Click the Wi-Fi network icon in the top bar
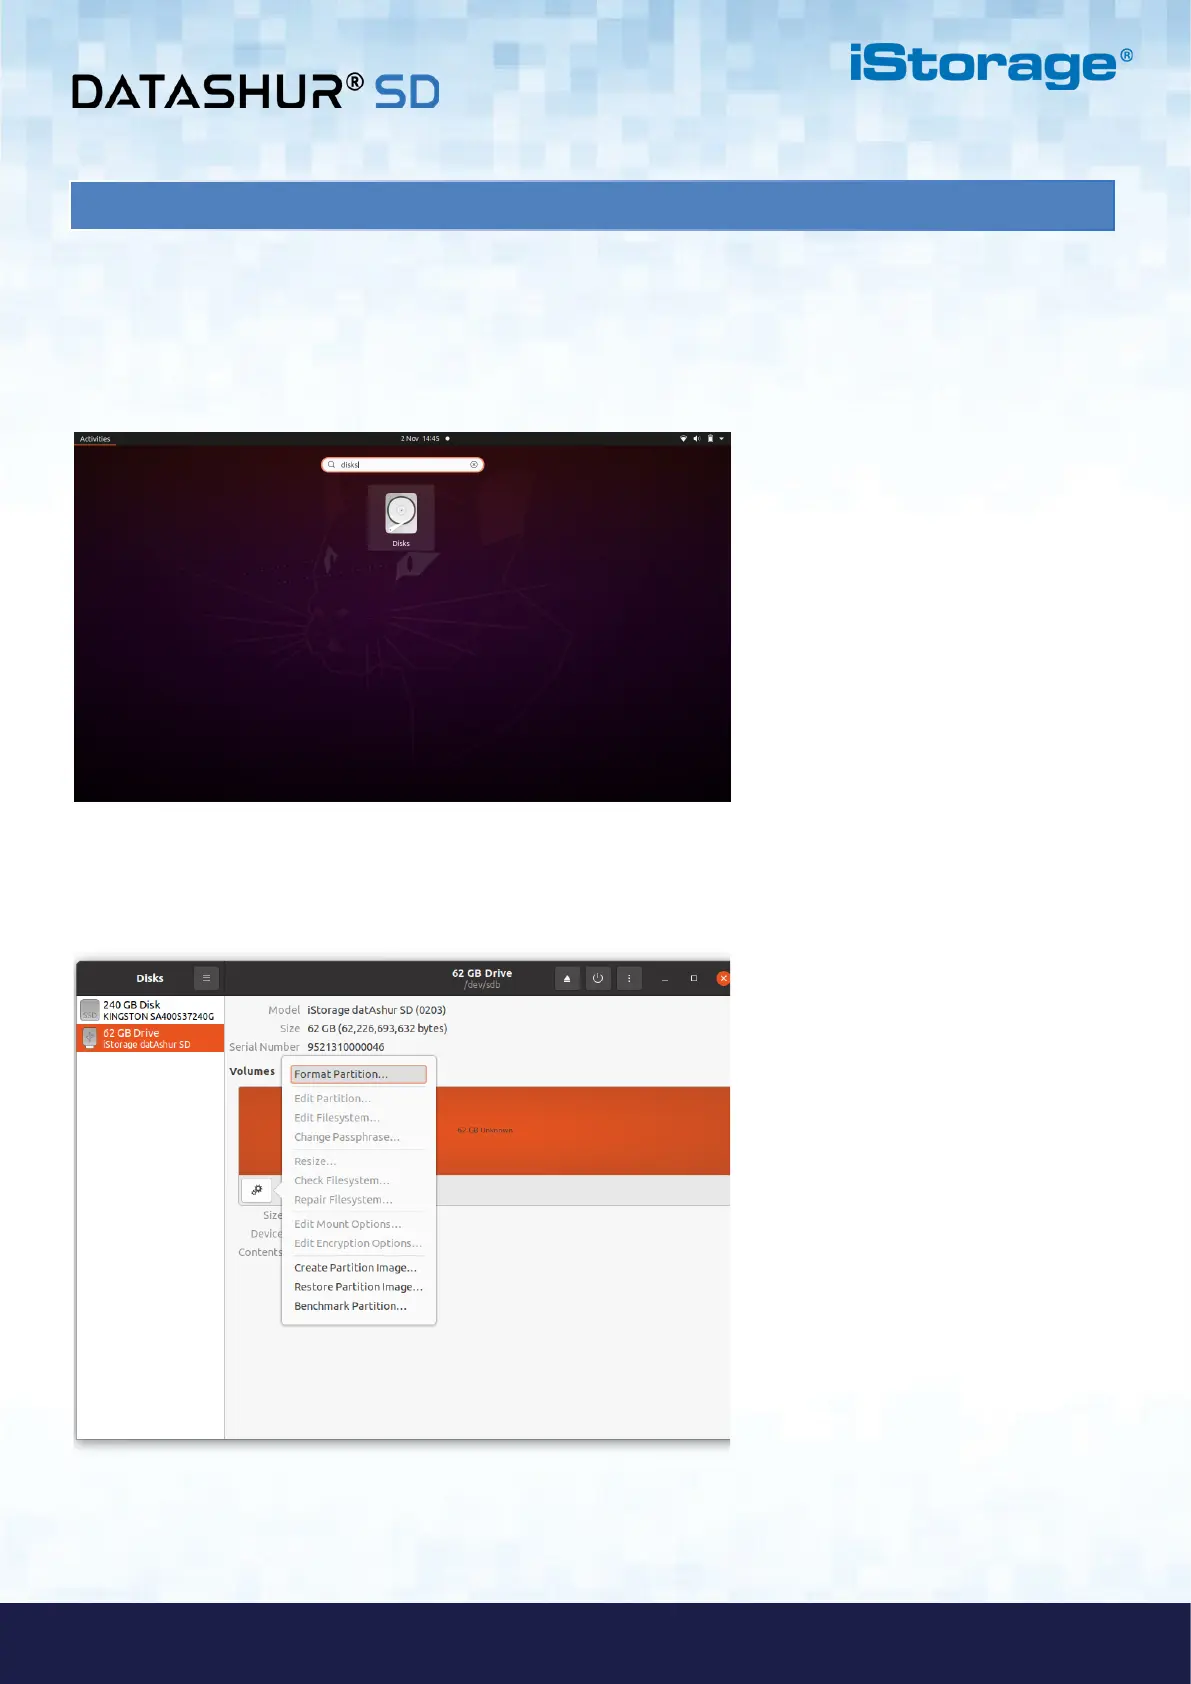Viewport: 1191px width, 1684px height. point(684,439)
